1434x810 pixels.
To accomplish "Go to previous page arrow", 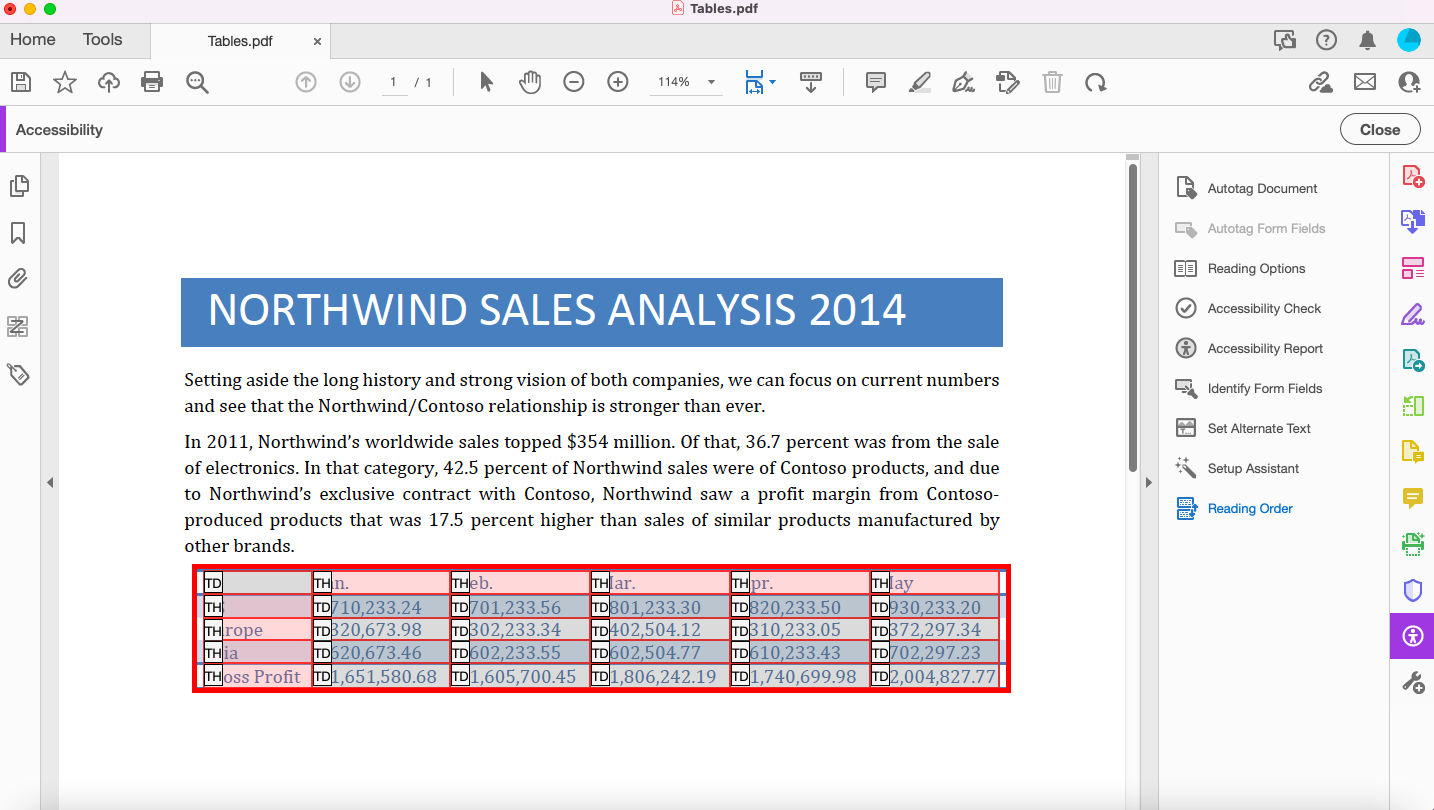I will [x=306, y=82].
